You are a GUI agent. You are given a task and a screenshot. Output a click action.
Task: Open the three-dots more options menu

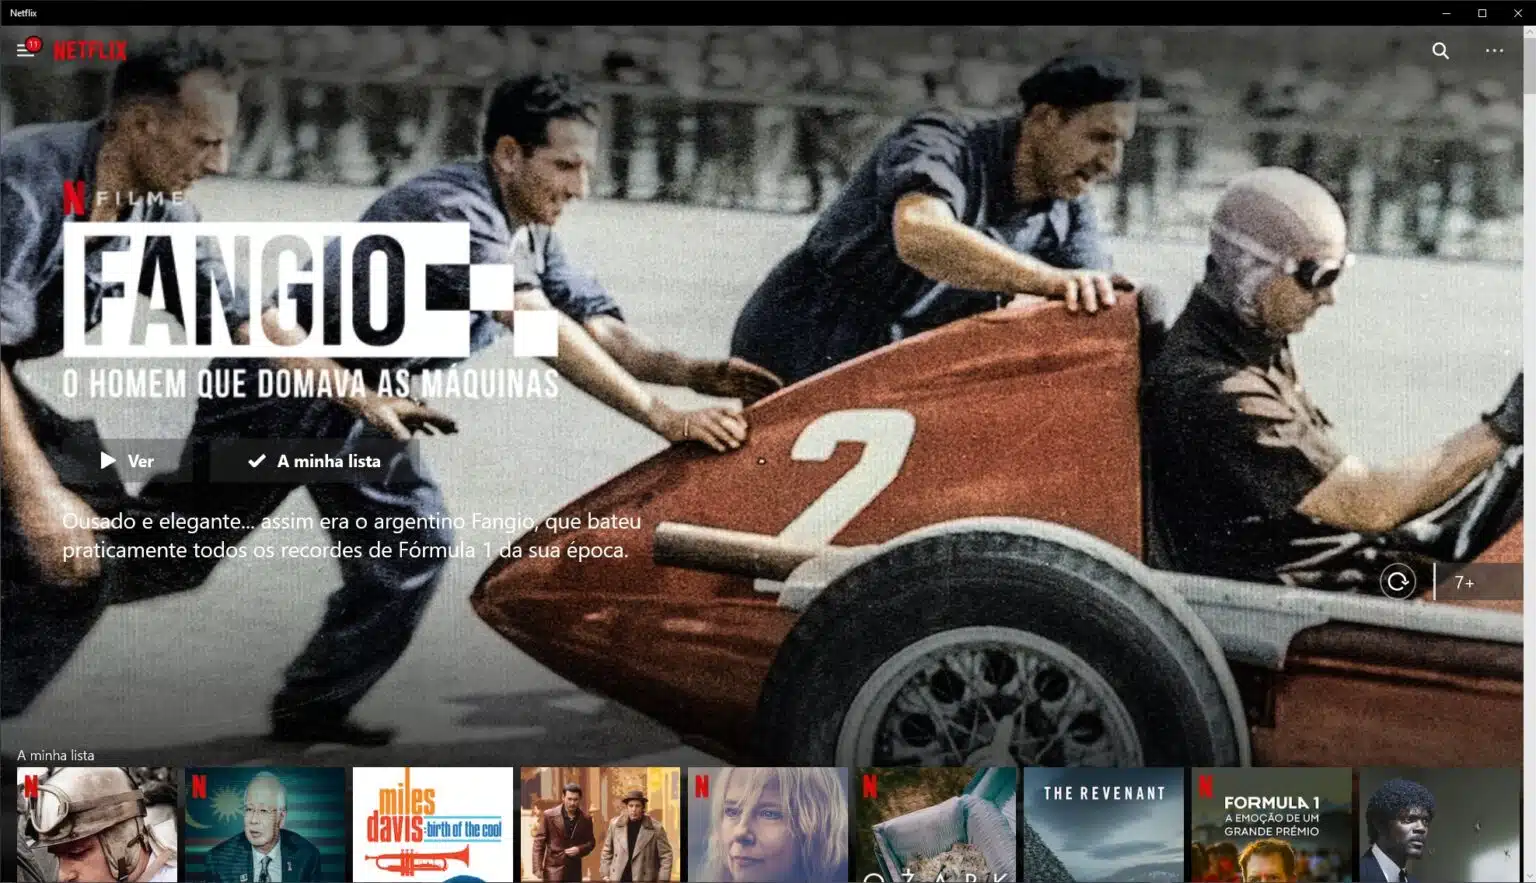[x=1494, y=50]
